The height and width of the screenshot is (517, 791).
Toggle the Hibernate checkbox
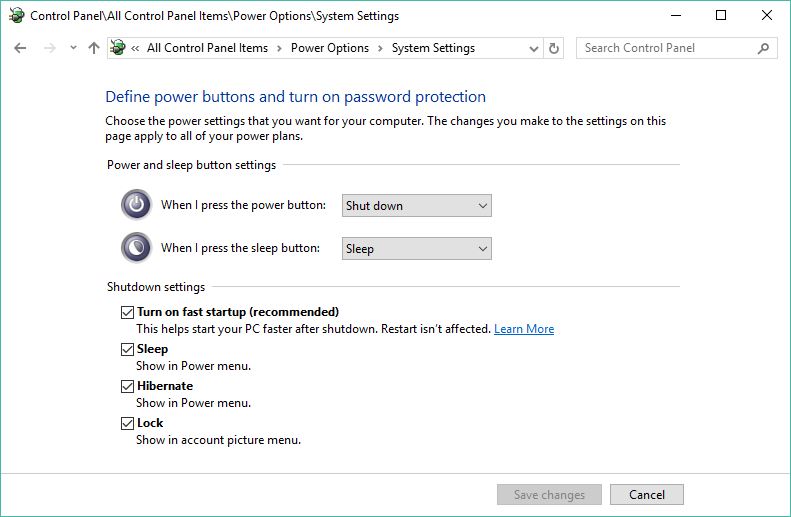pyautogui.click(x=127, y=386)
